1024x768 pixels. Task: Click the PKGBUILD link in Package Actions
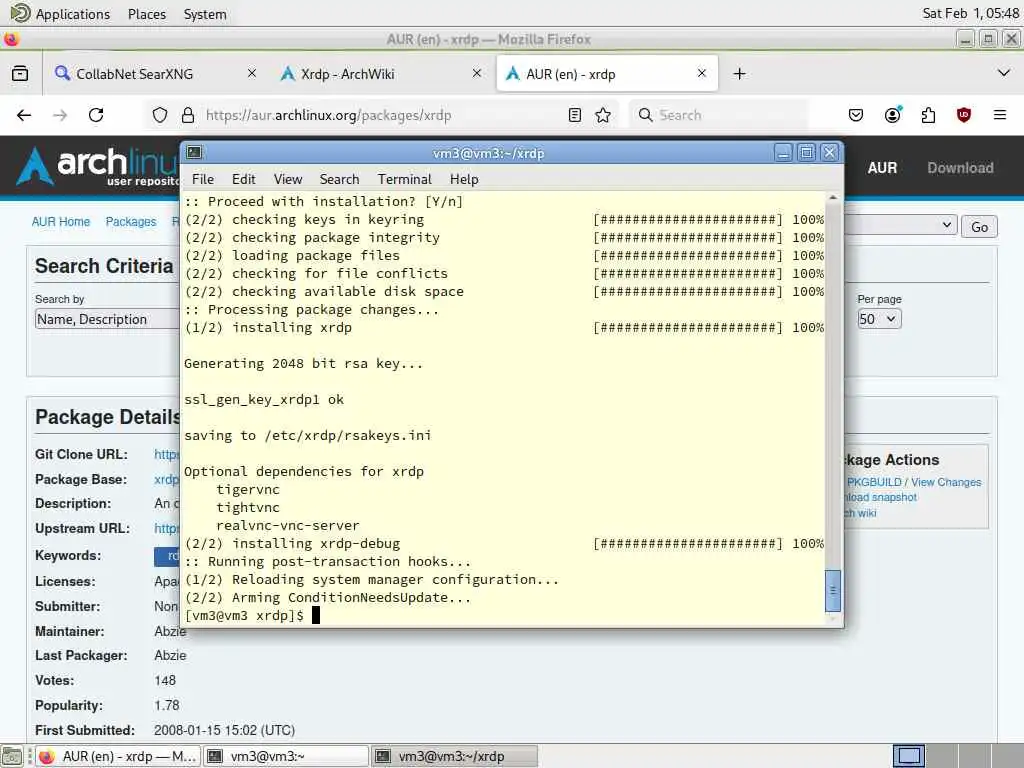coord(873,482)
